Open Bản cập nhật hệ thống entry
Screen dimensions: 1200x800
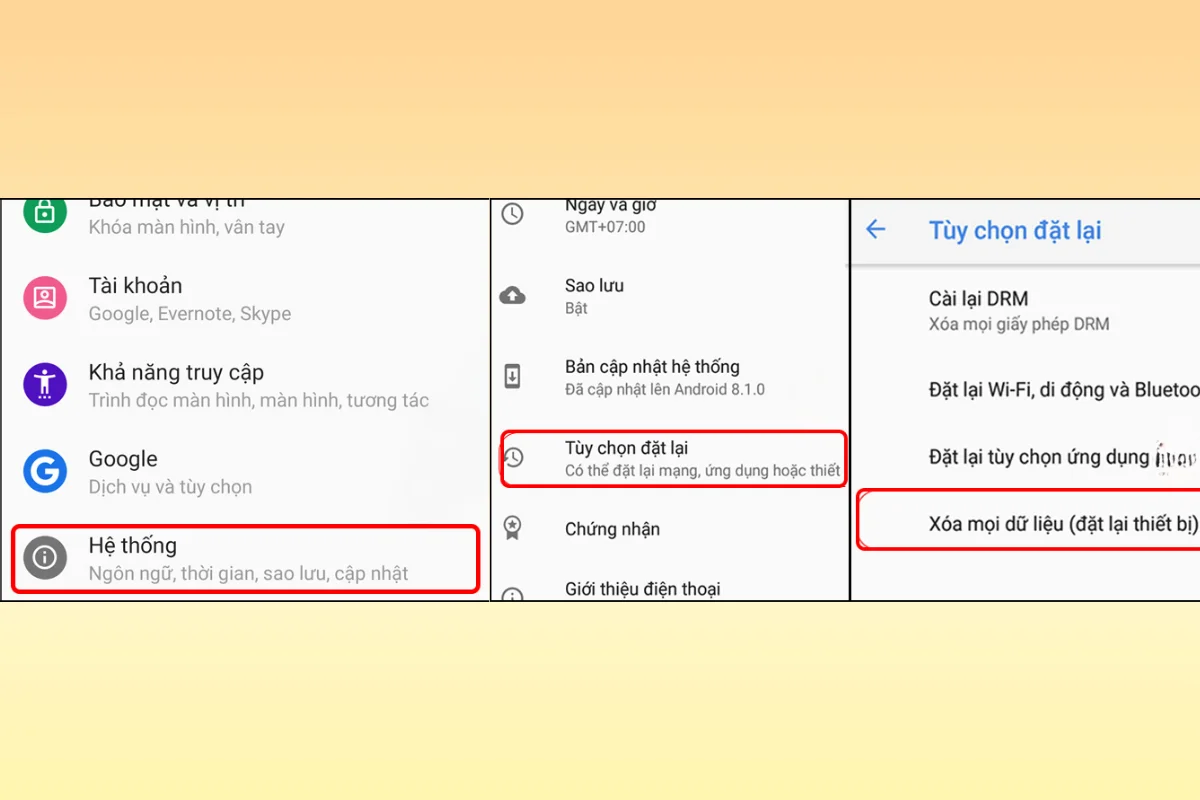[x=665, y=377]
